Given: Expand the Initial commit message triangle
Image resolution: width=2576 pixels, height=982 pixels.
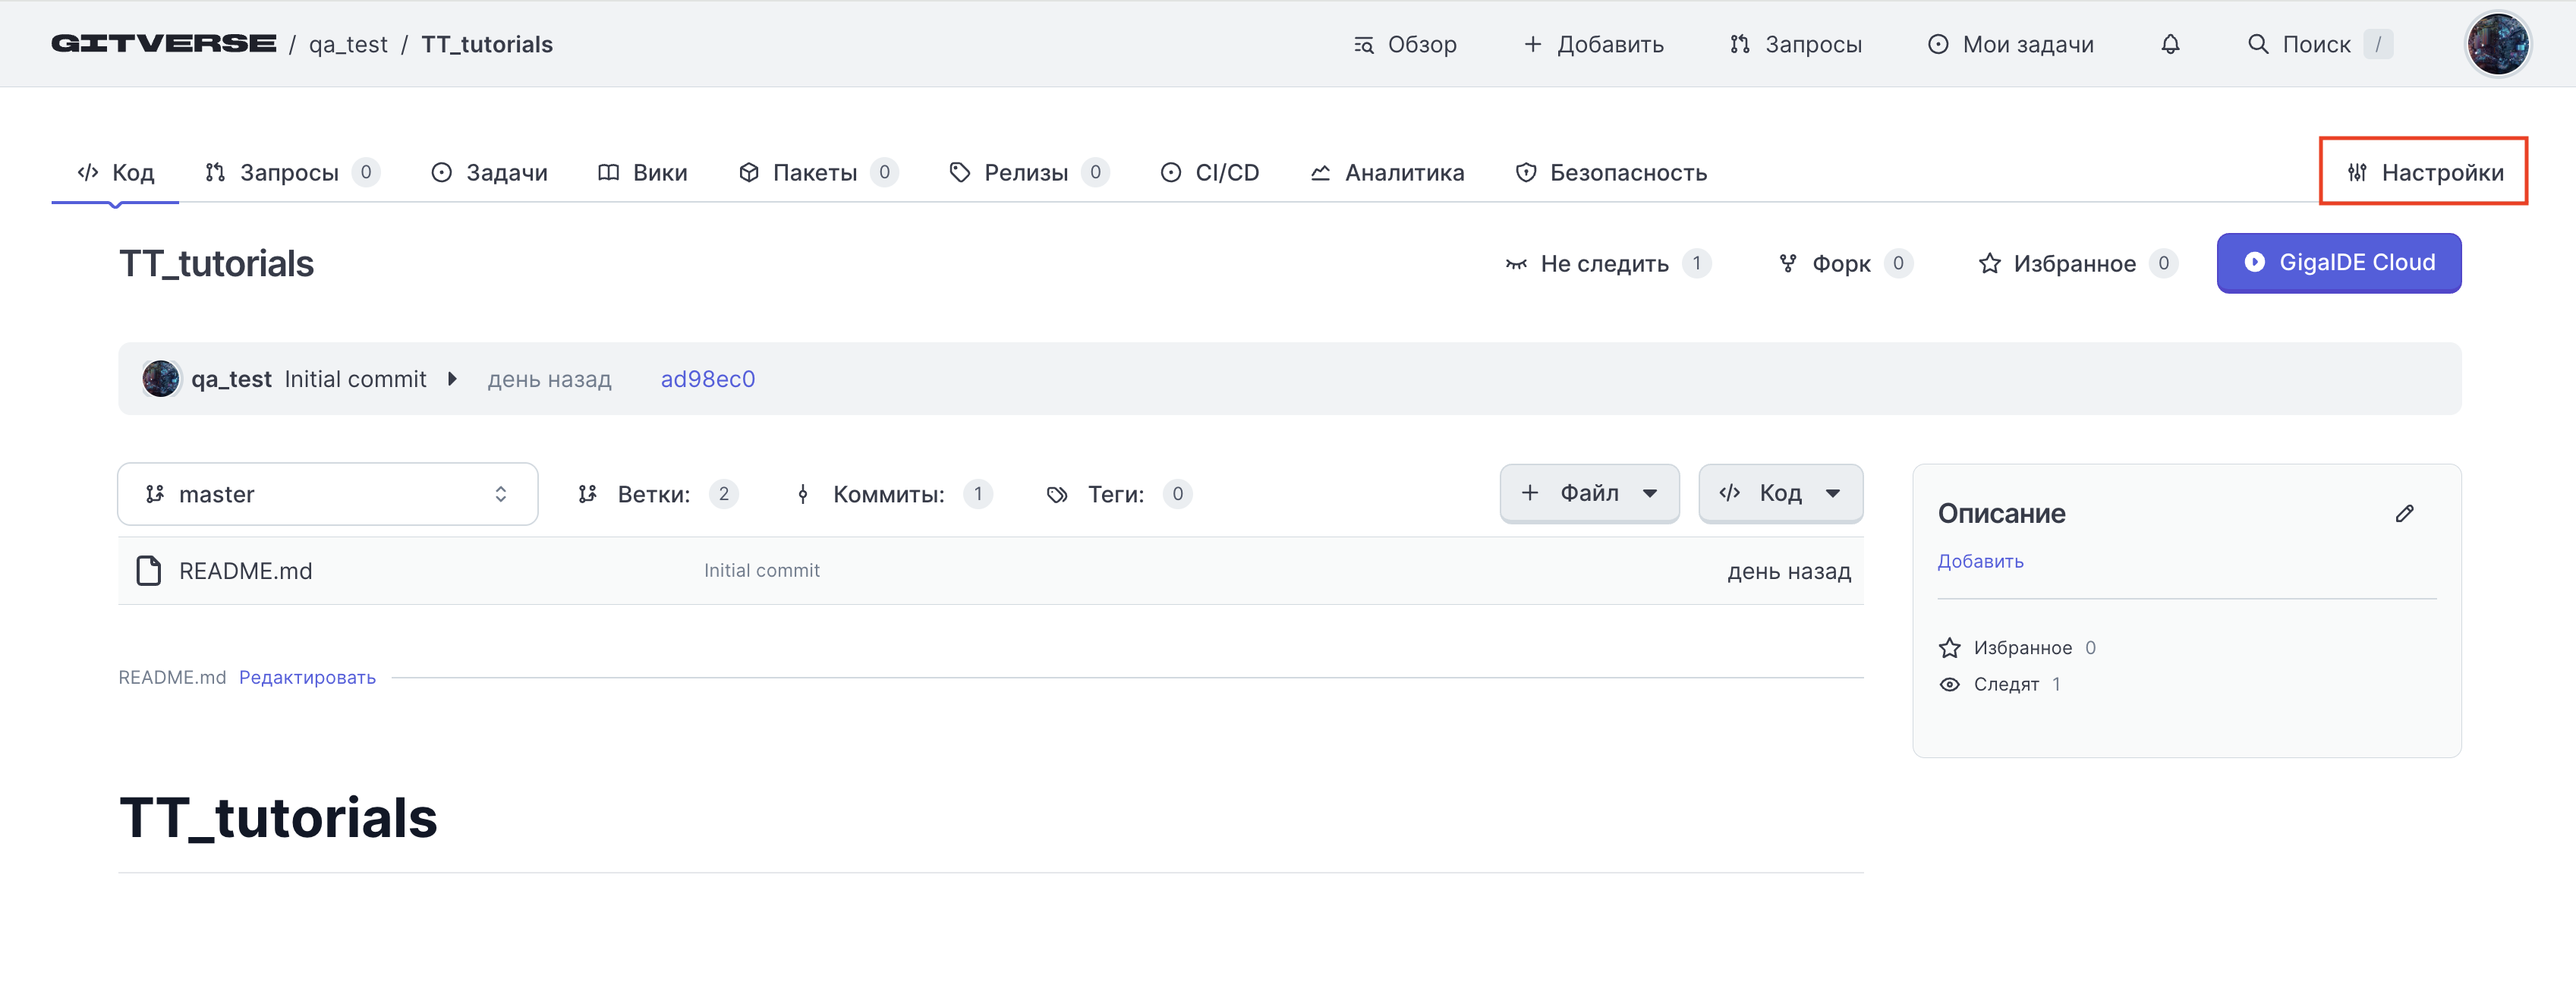Looking at the screenshot, I should 452,379.
